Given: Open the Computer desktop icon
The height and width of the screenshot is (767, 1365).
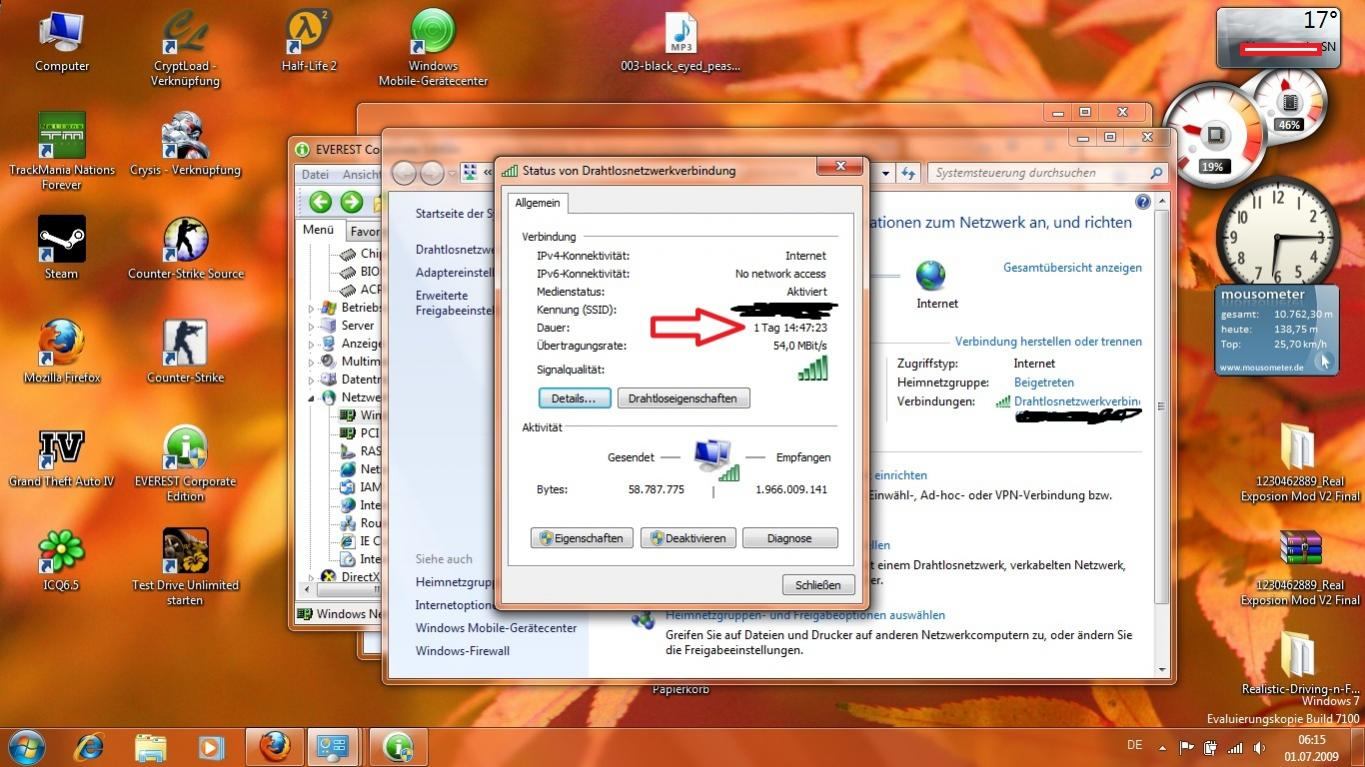Looking at the screenshot, I should pos(62,42).
